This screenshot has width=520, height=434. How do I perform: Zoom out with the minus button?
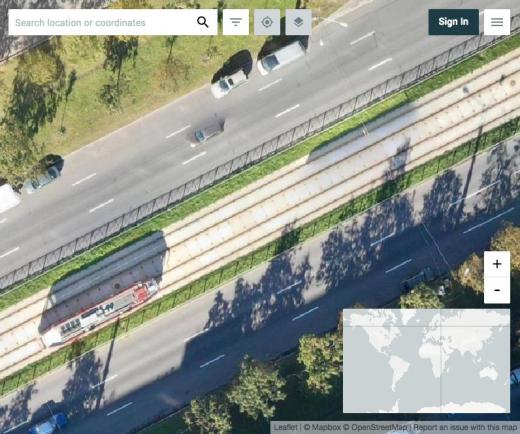[497, 290]
